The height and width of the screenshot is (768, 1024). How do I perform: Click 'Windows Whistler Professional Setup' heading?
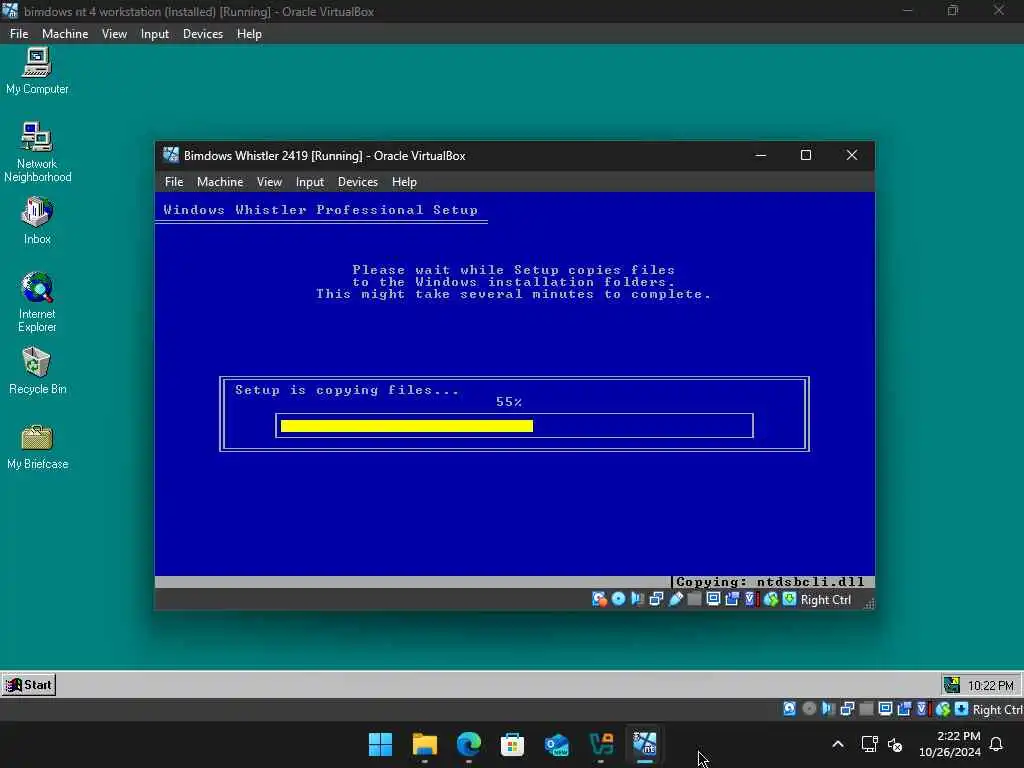pos(321,210)
